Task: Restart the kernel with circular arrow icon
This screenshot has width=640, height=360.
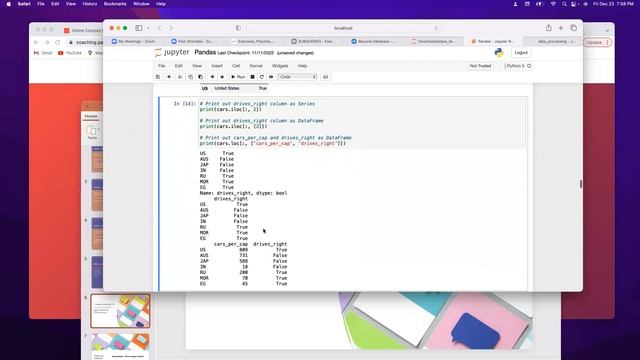Action: [x=262, y=77]
